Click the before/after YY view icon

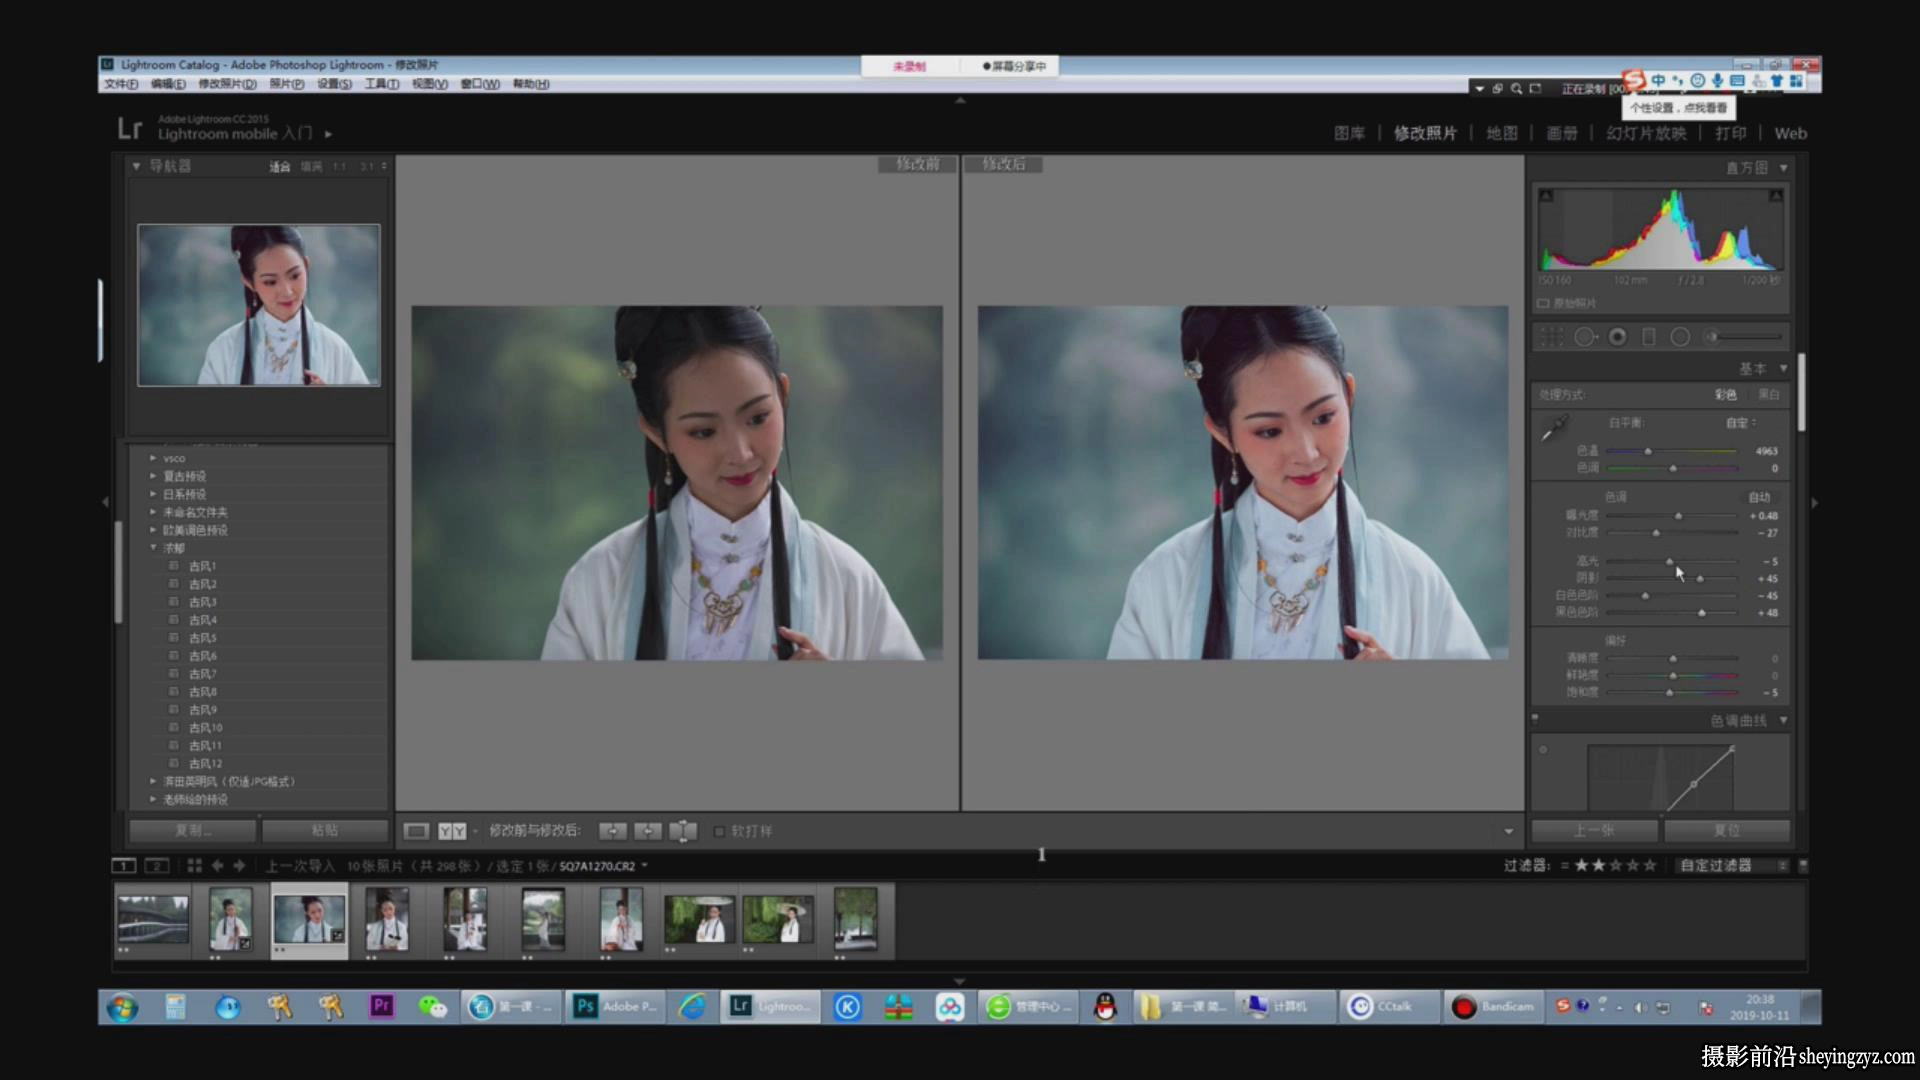coord(452,831)
